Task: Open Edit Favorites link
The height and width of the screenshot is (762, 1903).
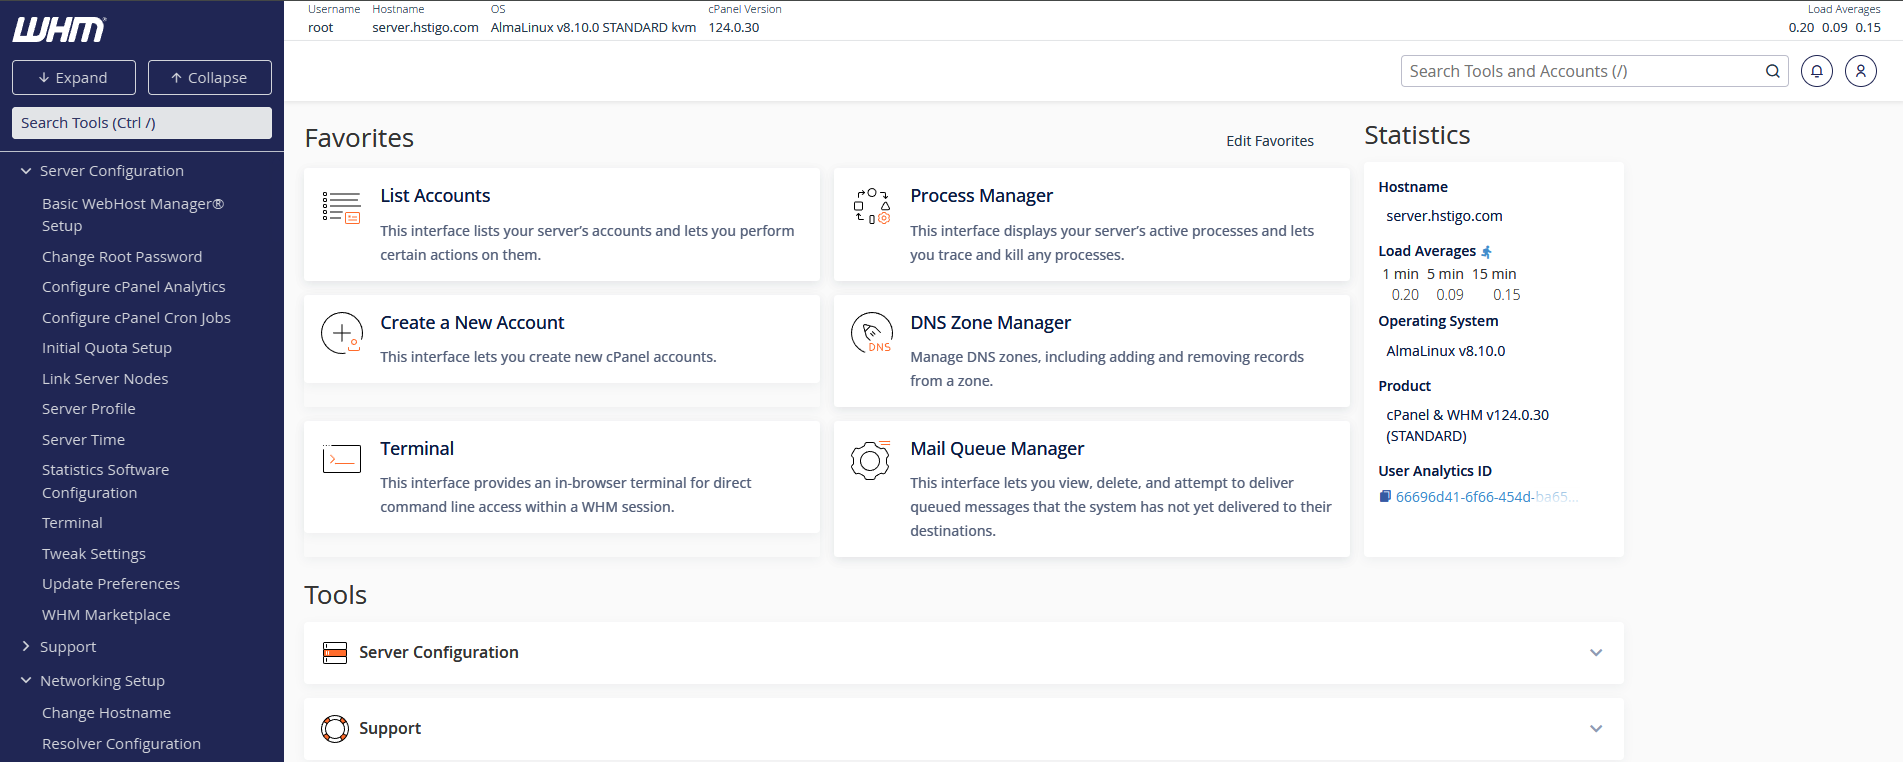Action: [1270, 141]
